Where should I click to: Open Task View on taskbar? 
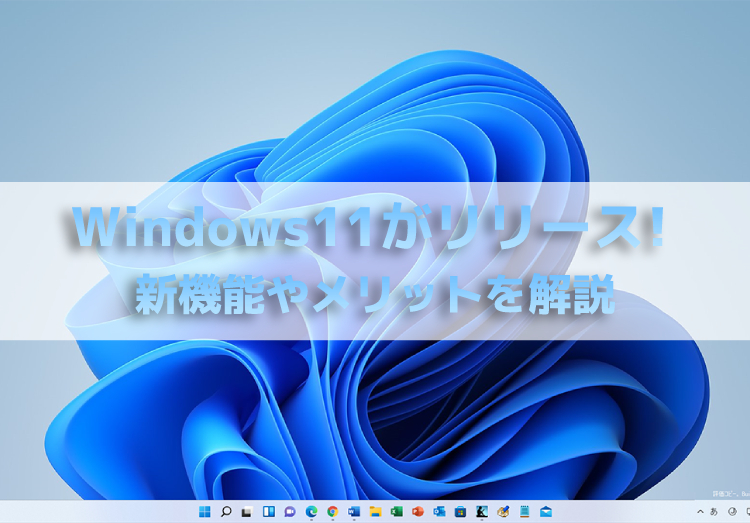(247, 512)
